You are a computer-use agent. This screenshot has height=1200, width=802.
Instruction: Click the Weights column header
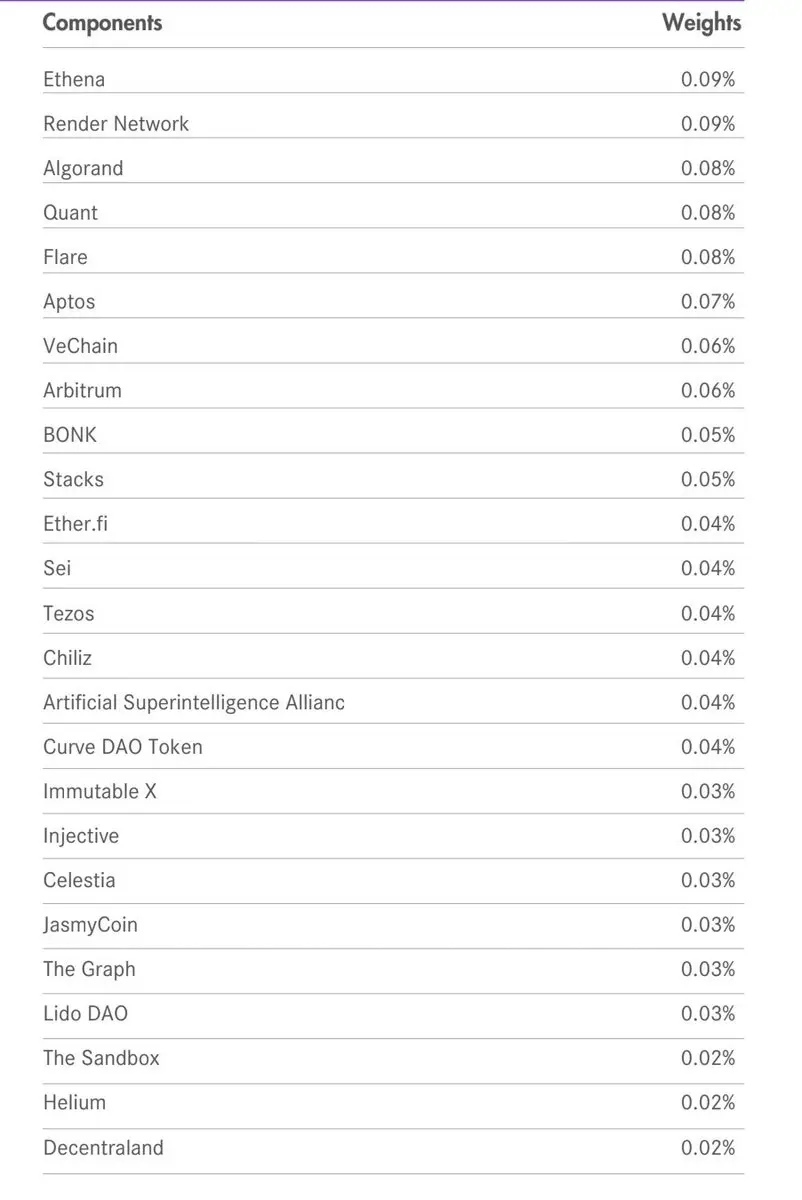pos(701,22)
